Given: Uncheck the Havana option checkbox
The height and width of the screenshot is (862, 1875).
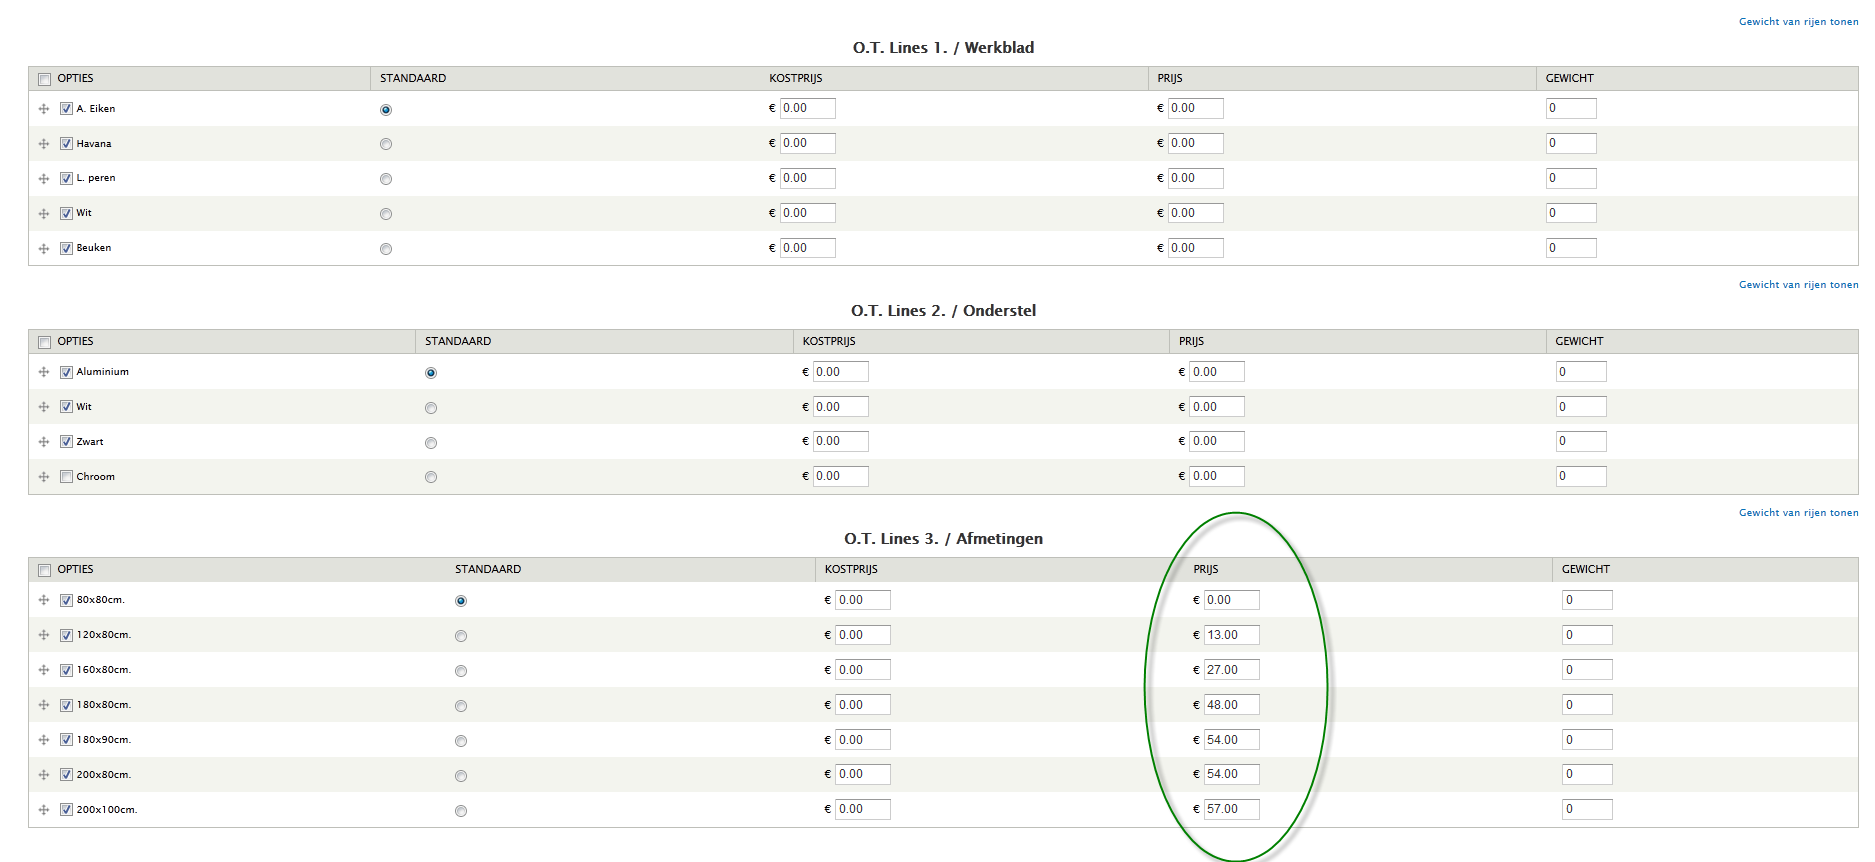Looking at the screenshot, I should click(66, 144).
